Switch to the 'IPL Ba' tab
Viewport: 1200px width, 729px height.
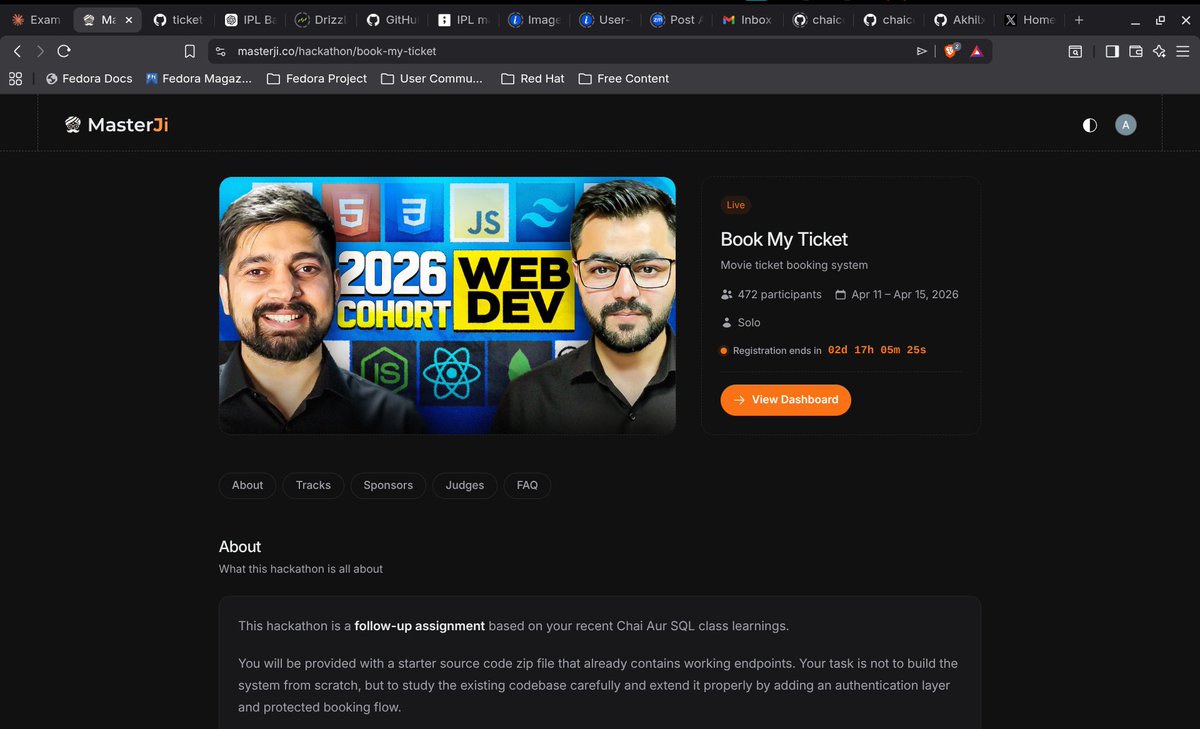pos(249,19)
